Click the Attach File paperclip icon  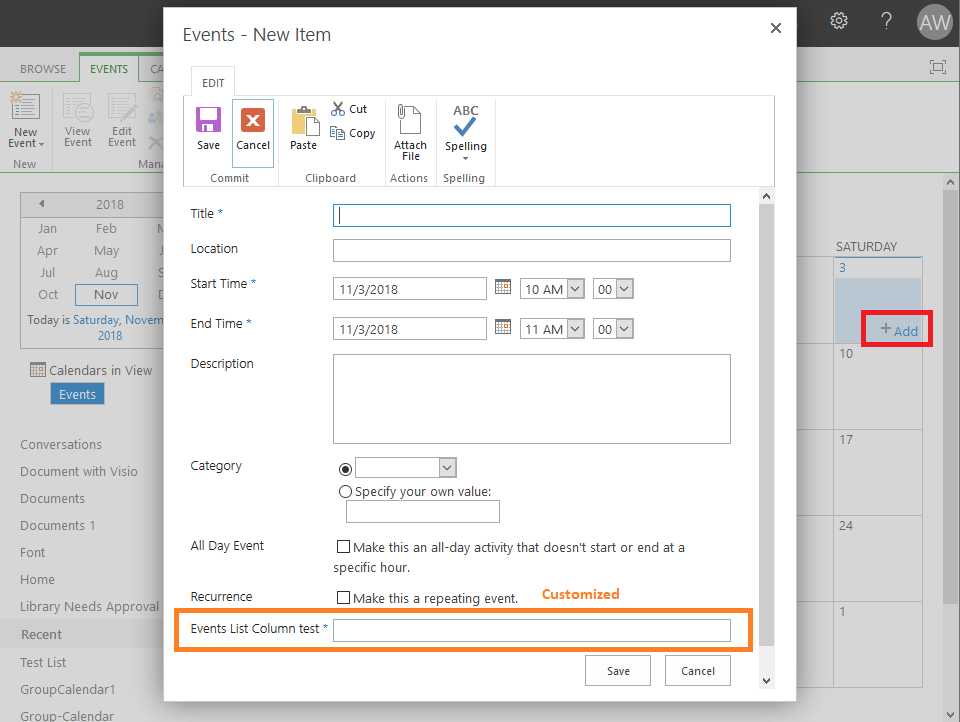410,119
